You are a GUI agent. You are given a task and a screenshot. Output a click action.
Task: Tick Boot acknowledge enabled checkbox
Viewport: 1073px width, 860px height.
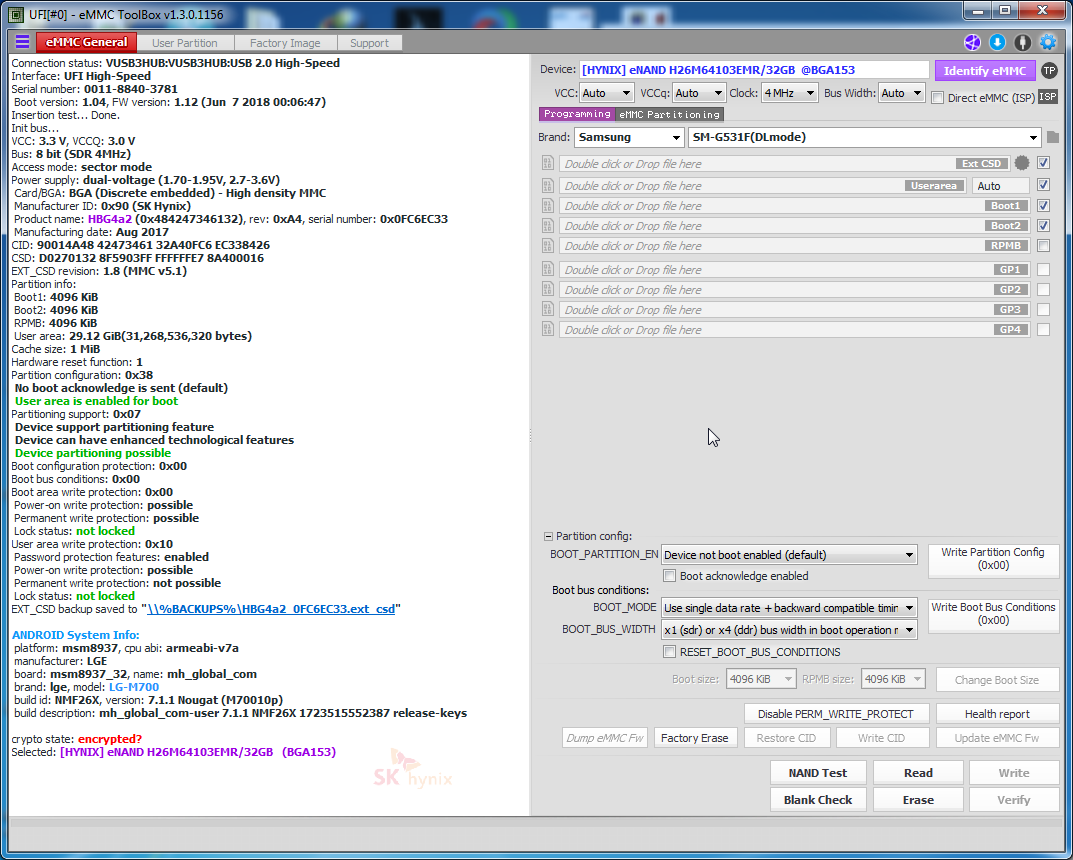click(669, 575)
